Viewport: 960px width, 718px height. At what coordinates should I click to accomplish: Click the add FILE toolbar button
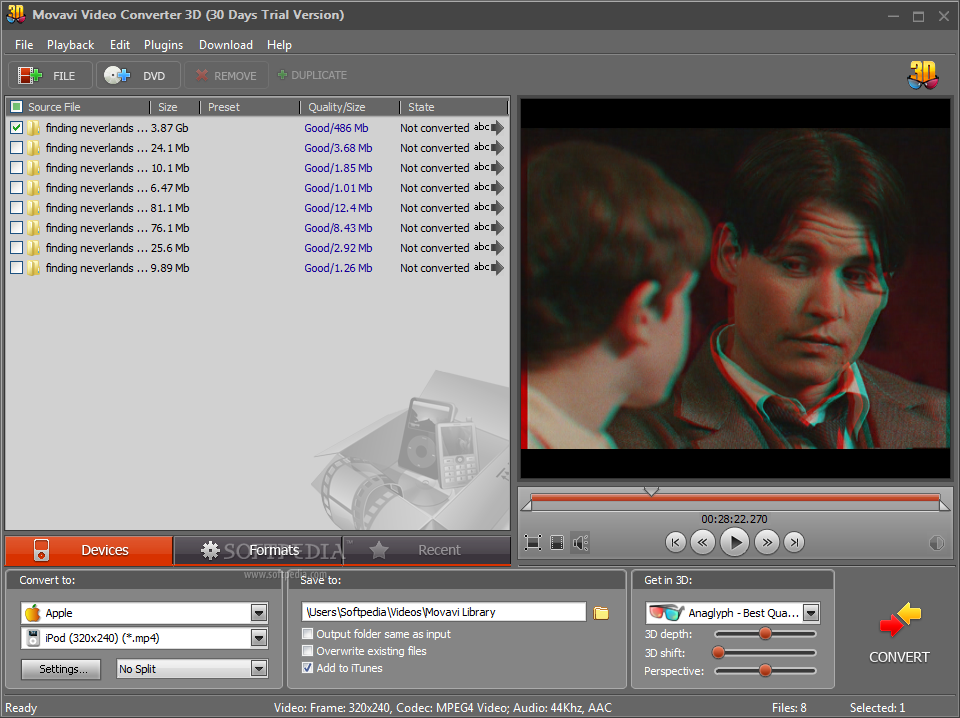(50, 75)
